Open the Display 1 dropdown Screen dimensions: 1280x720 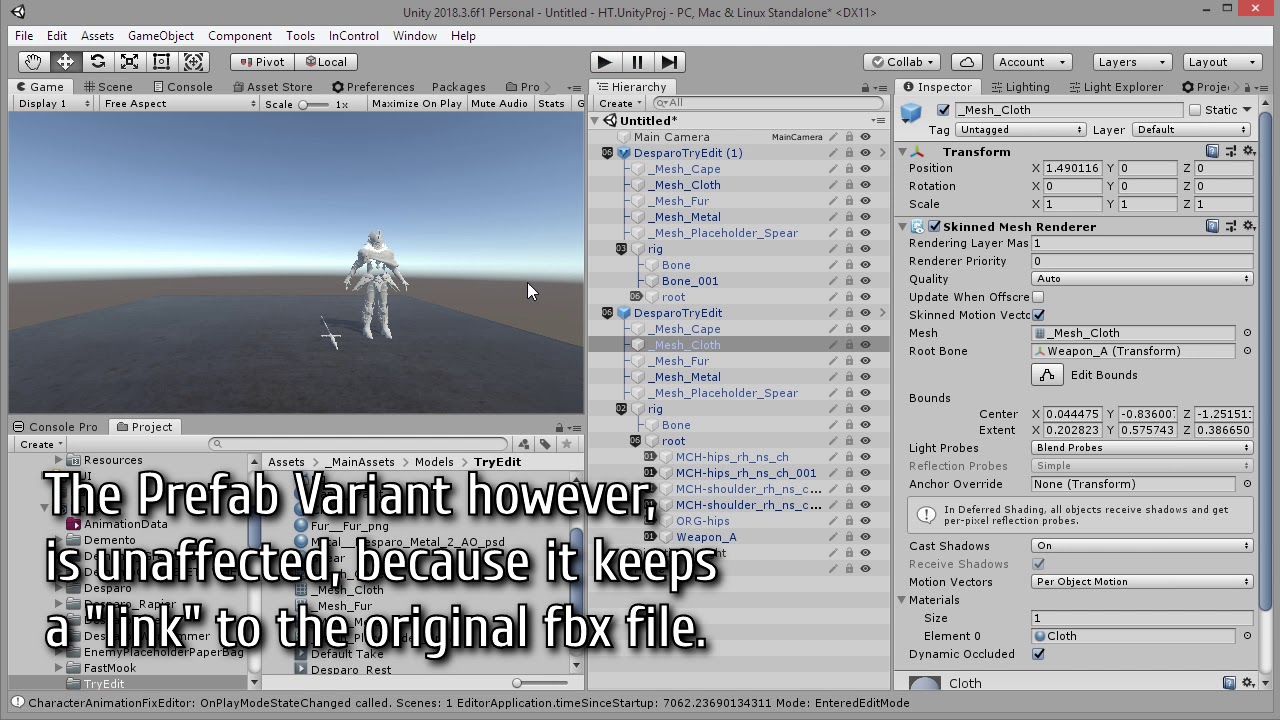coord(52,104)
